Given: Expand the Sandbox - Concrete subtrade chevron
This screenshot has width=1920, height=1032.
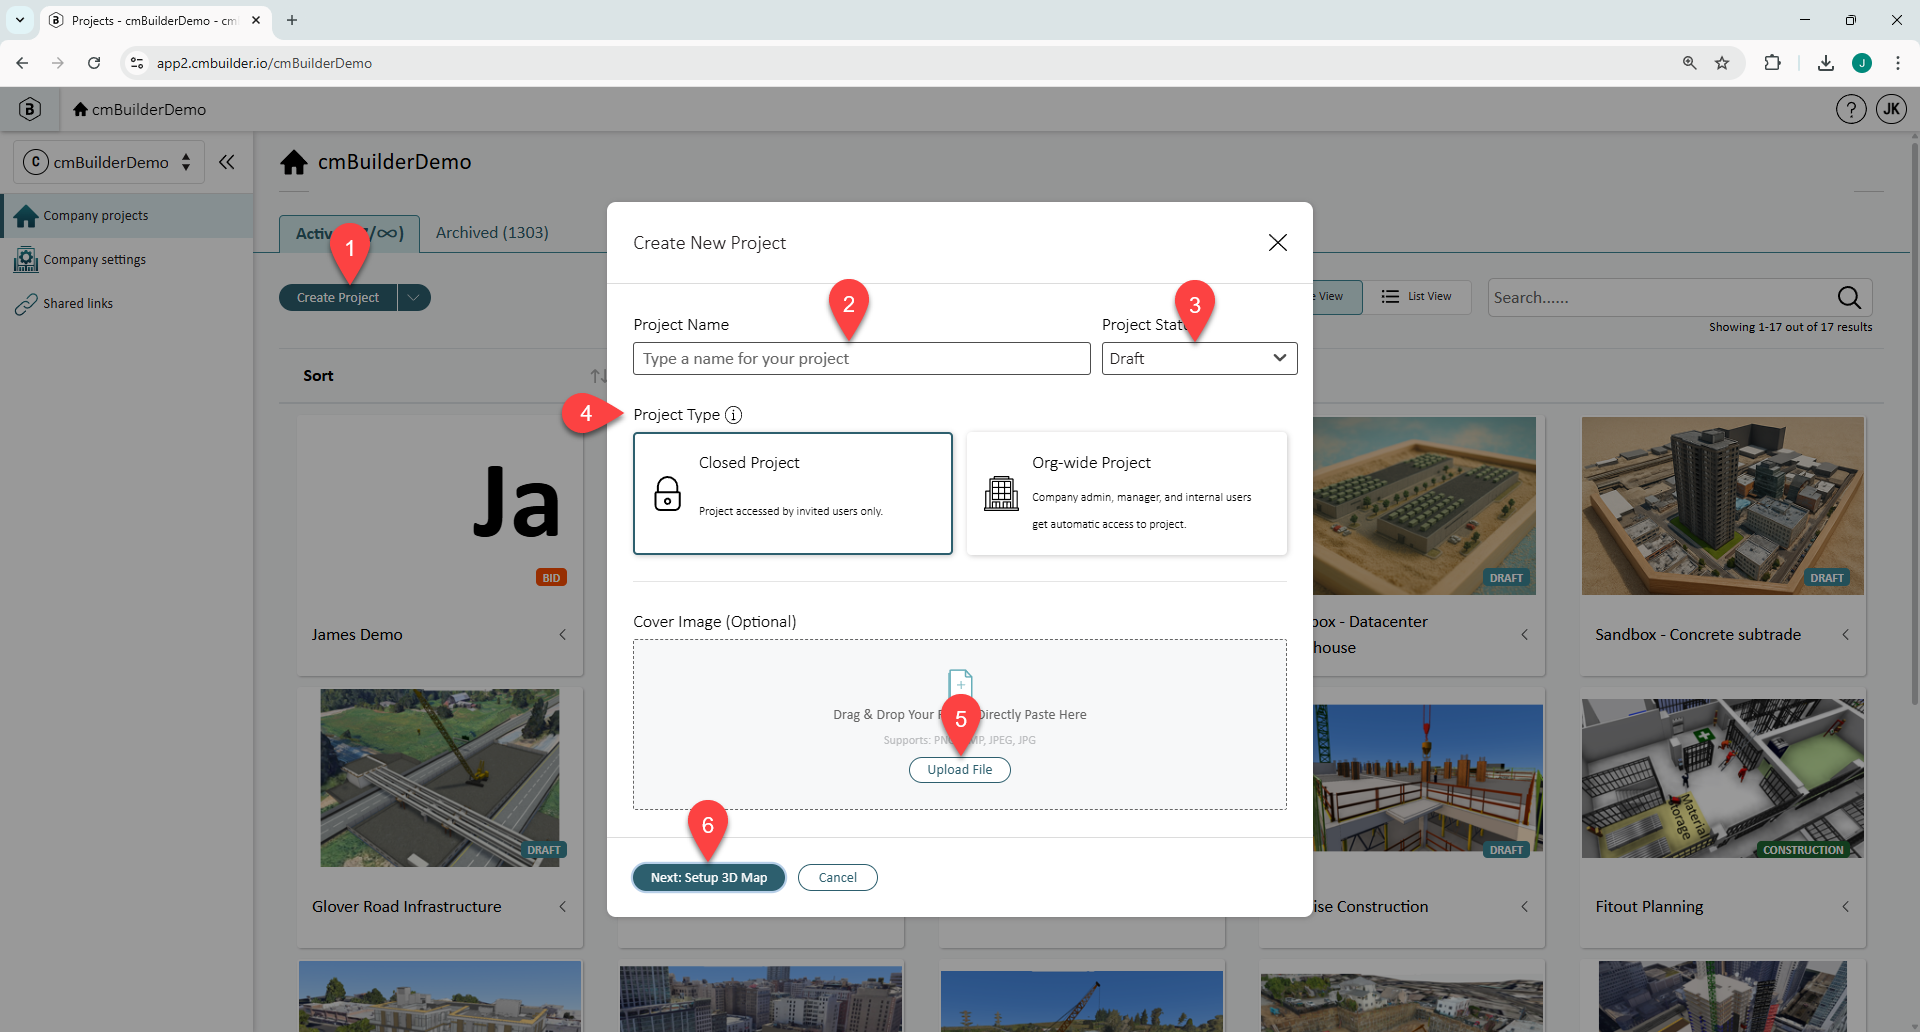Looking at the screenshot, I should 1845,635.
